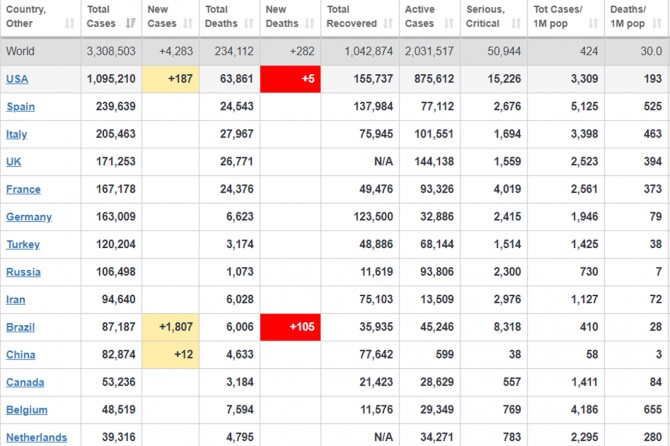Open the France country link
Screen dimensions: 670x446
pos(23,189)
